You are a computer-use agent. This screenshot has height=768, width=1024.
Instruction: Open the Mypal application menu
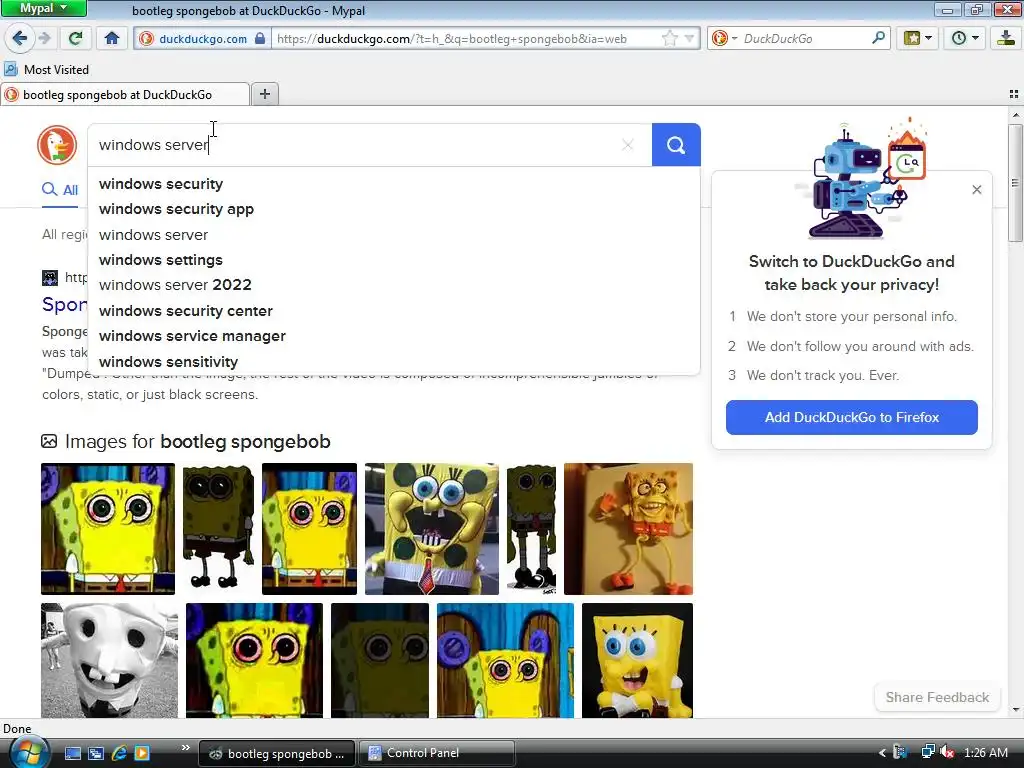[x=43, y=8]
